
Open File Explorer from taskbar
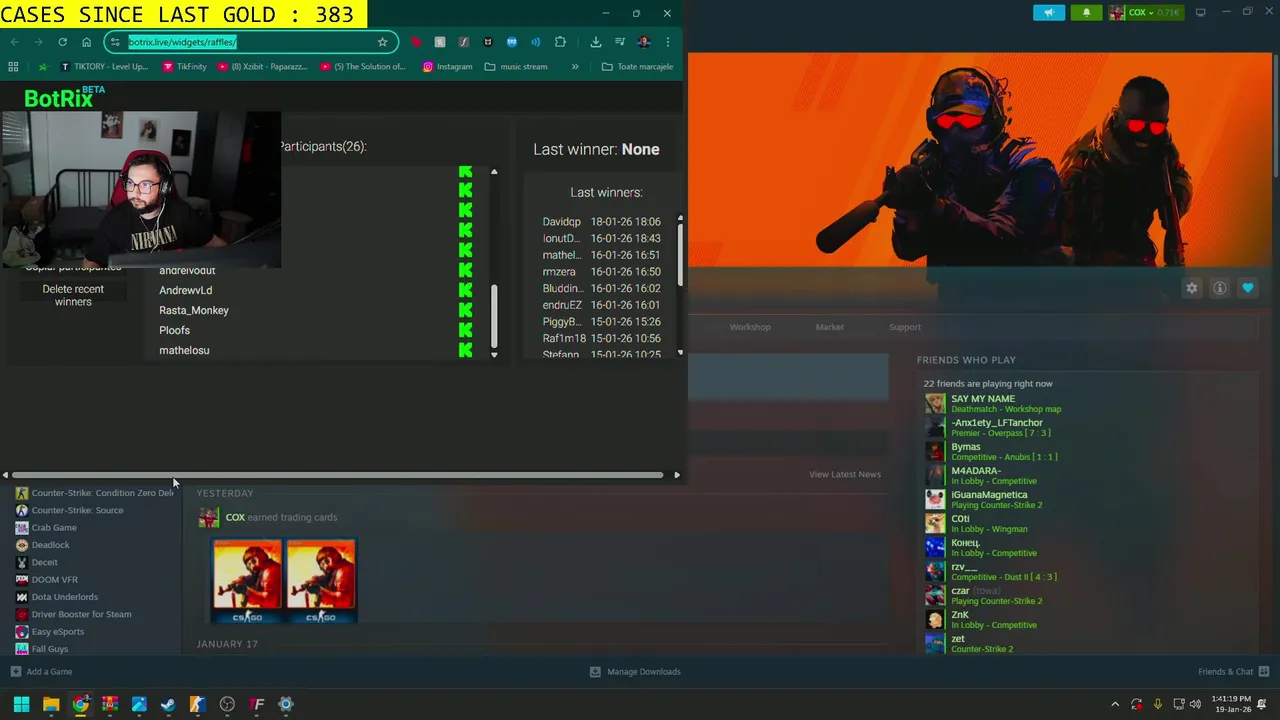[51, 704]
